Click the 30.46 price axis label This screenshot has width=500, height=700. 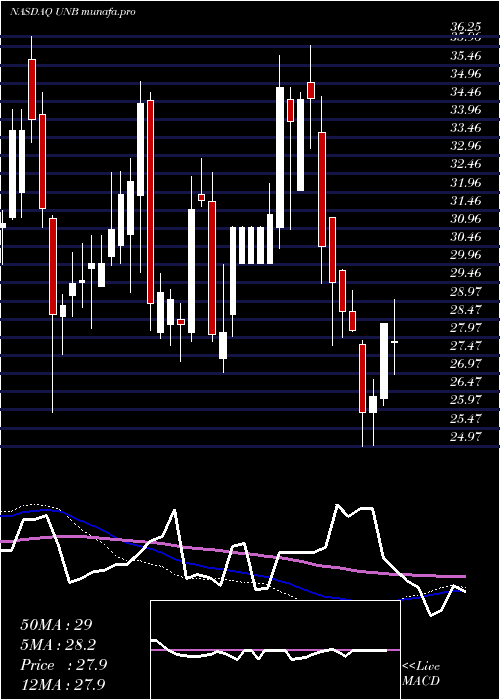click(x=466, y=237)
